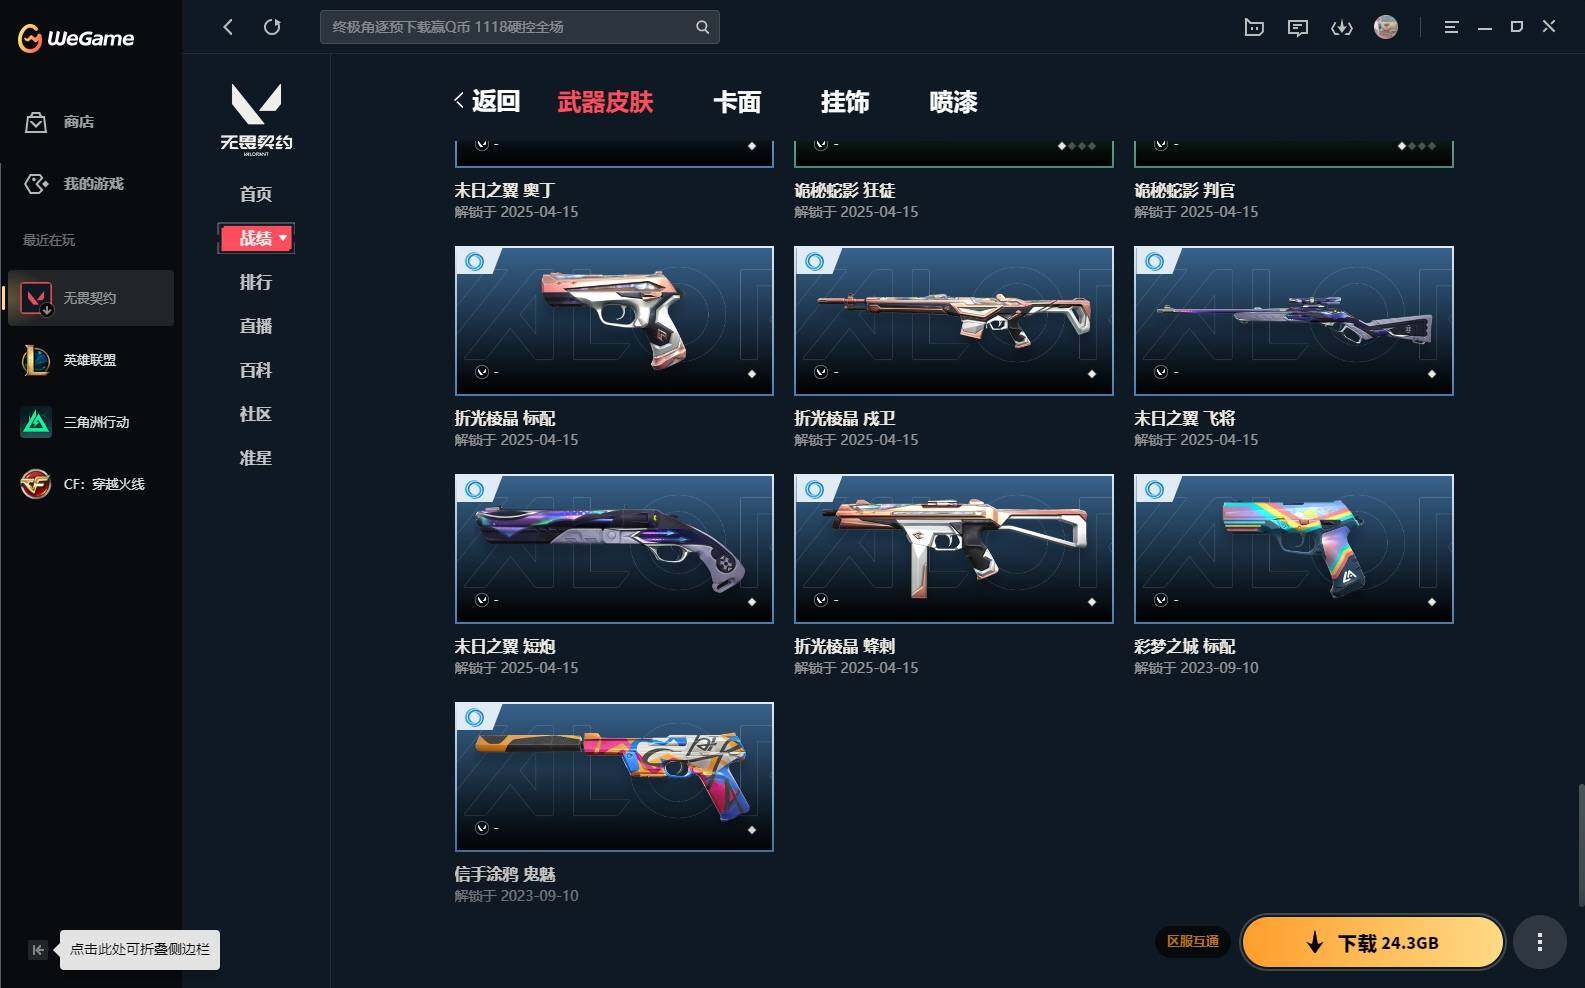Screen dimensions: 1585x988
Task: Open the CF: 穿越火线 game icon
Action: [36, 484]
